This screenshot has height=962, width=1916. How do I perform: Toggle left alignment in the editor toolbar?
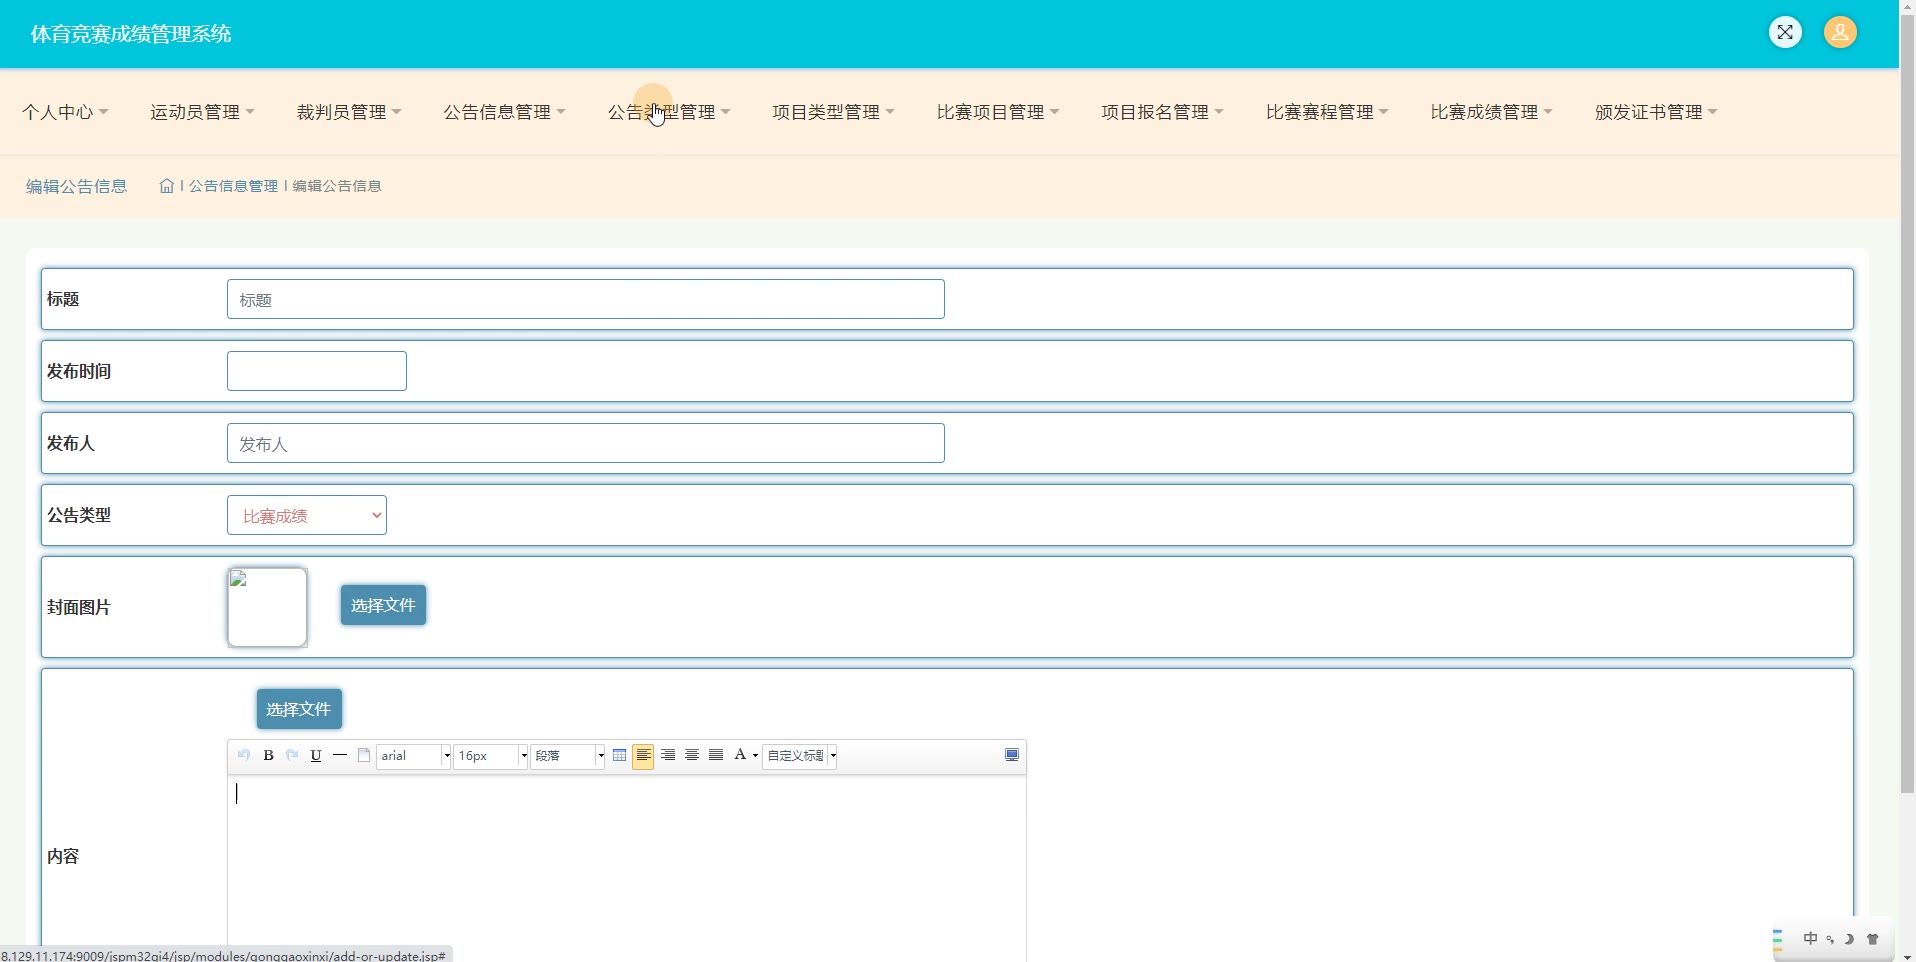[x=643, y=756]
